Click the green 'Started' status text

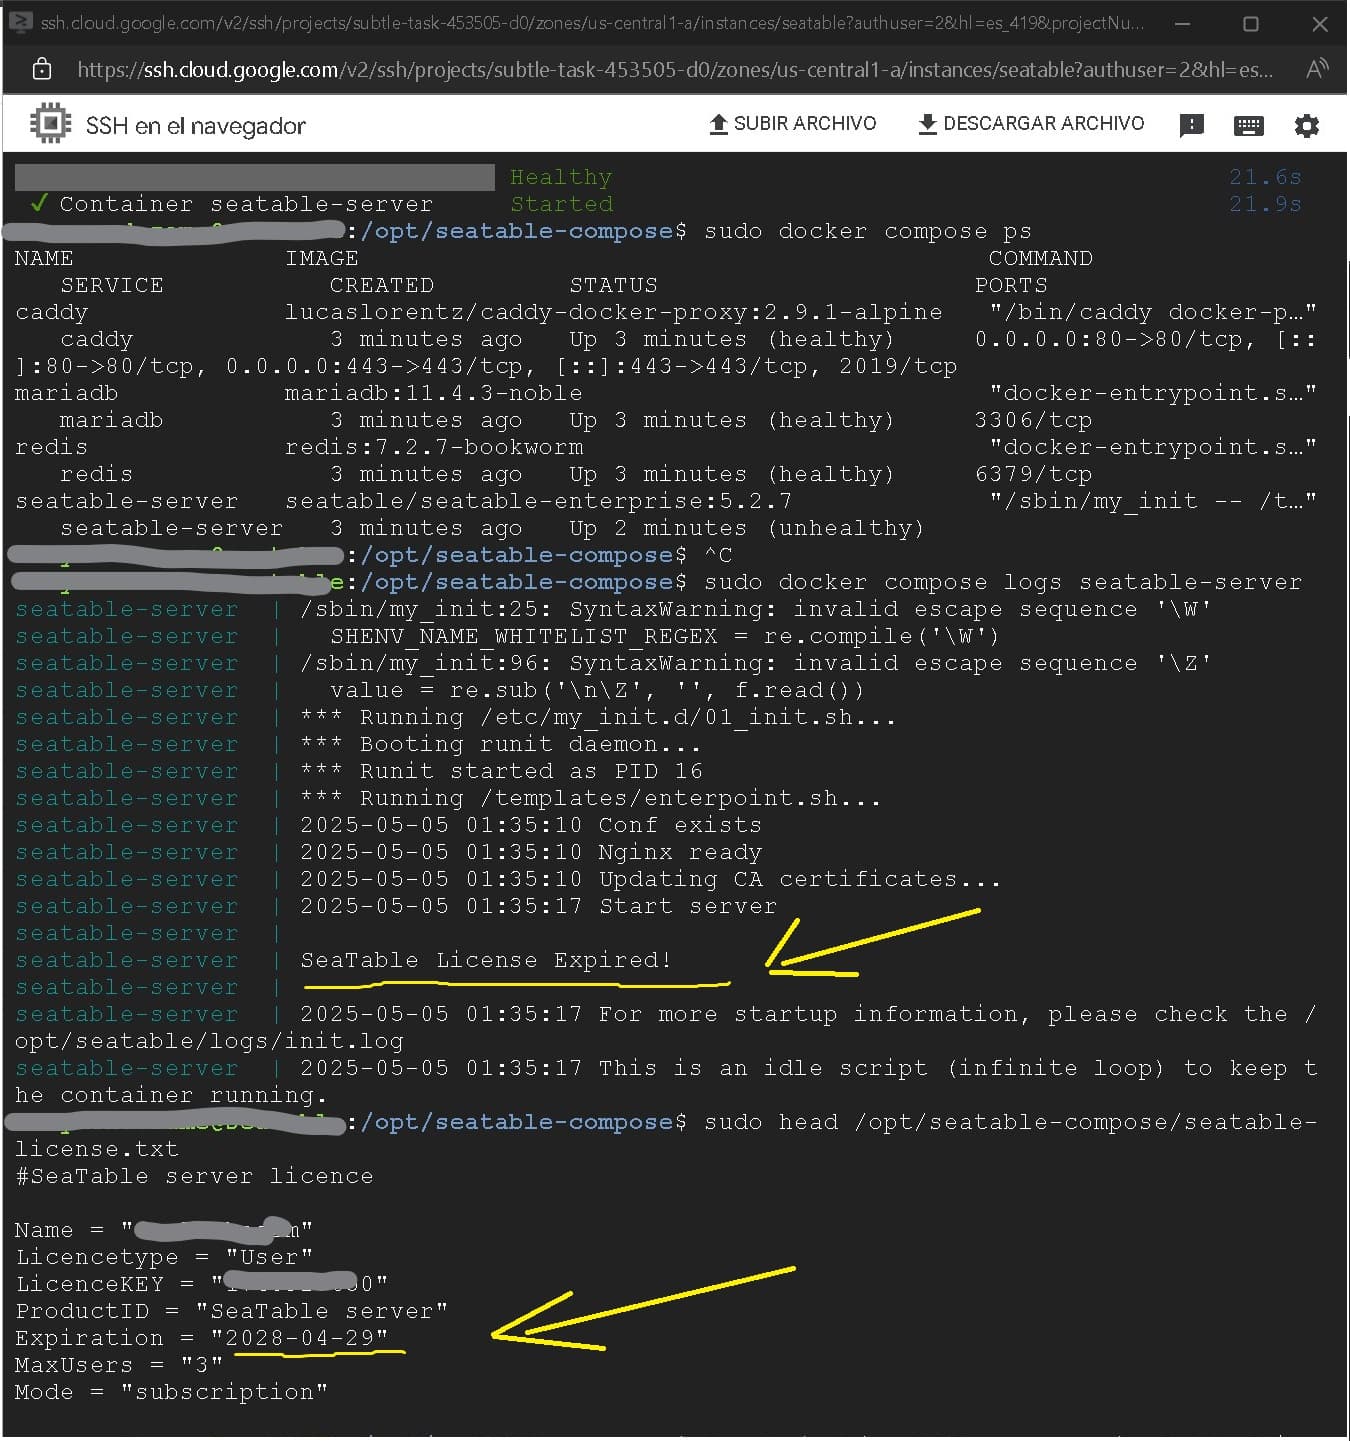click(561, 204)
